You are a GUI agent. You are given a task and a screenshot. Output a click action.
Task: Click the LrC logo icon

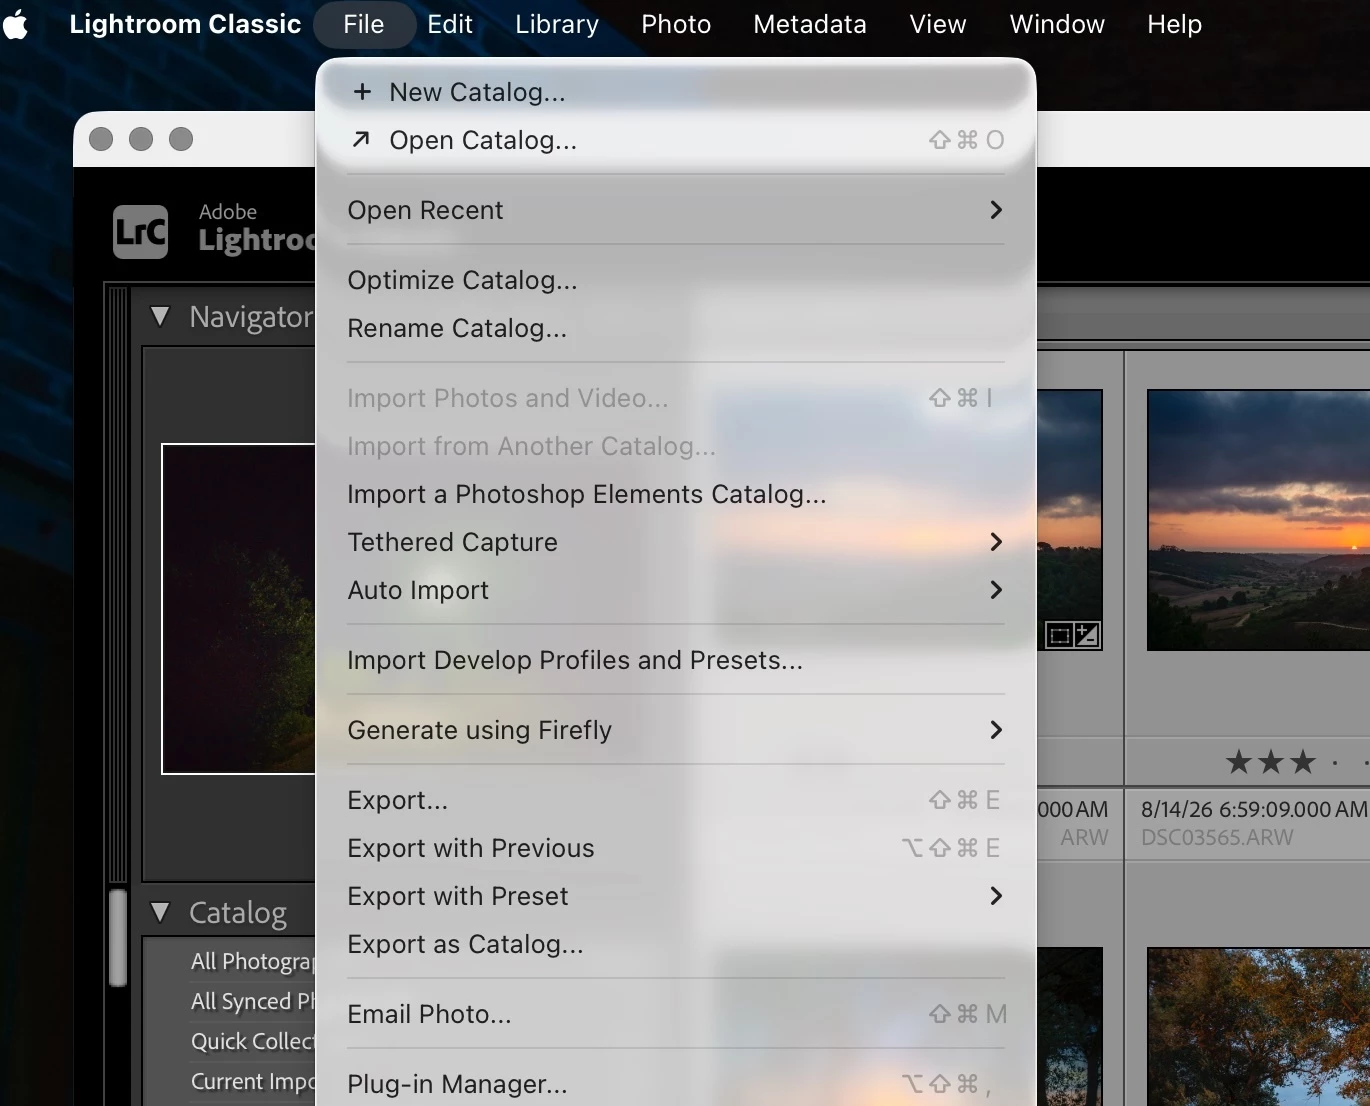(x=140, y=232)
